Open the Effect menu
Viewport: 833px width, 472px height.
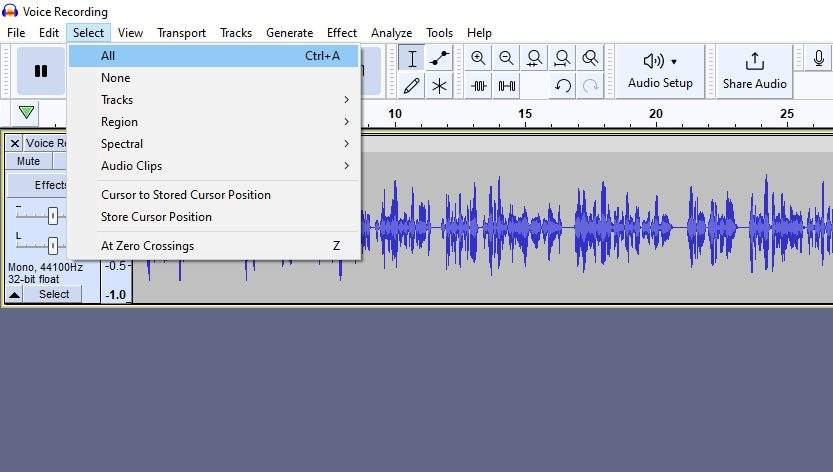pos(342,33)
